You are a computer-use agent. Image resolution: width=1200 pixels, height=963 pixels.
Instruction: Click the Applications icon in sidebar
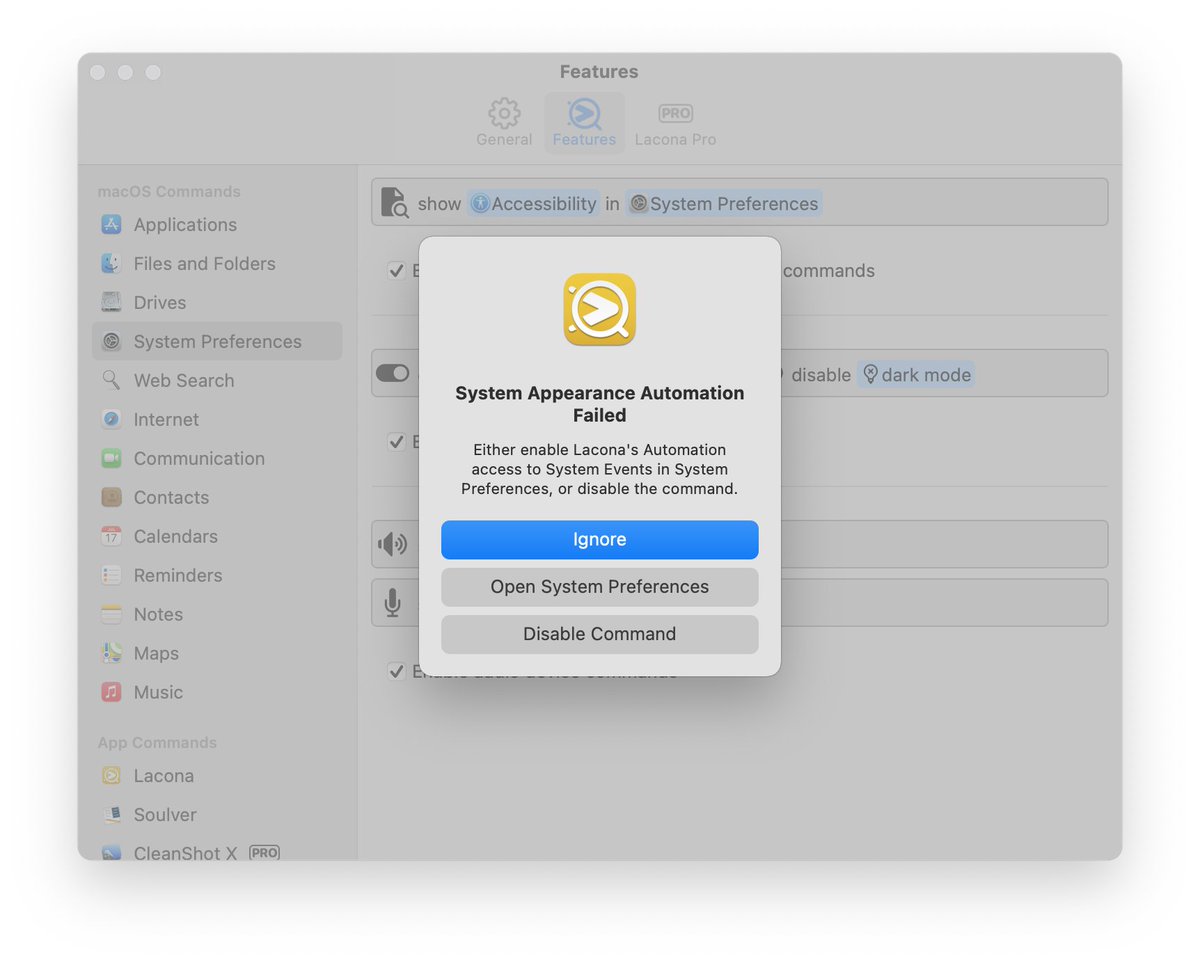[x=111, y=225]
